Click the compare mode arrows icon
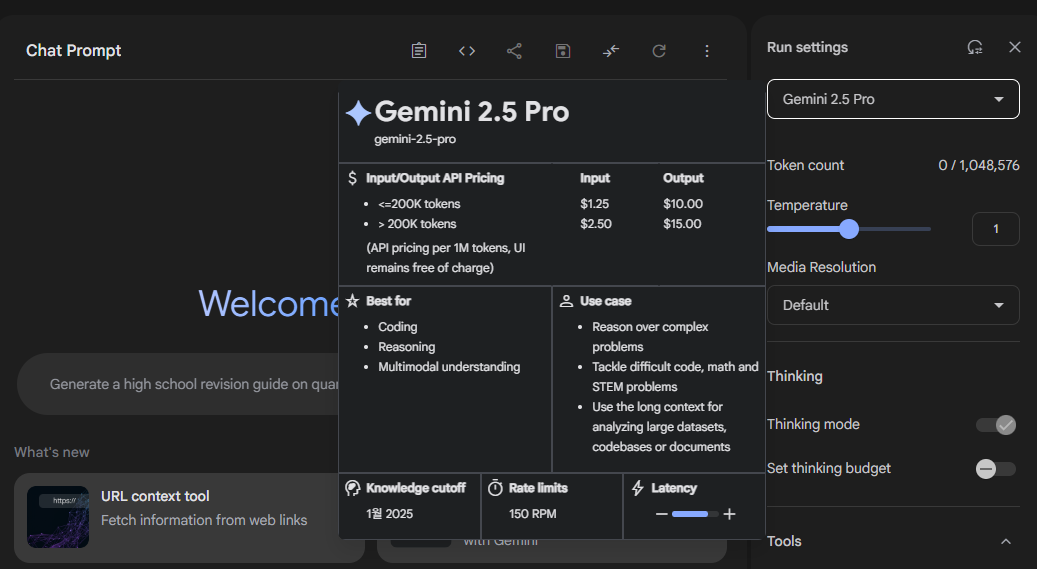Screen dimensions: 1037x569 (611, 51)
